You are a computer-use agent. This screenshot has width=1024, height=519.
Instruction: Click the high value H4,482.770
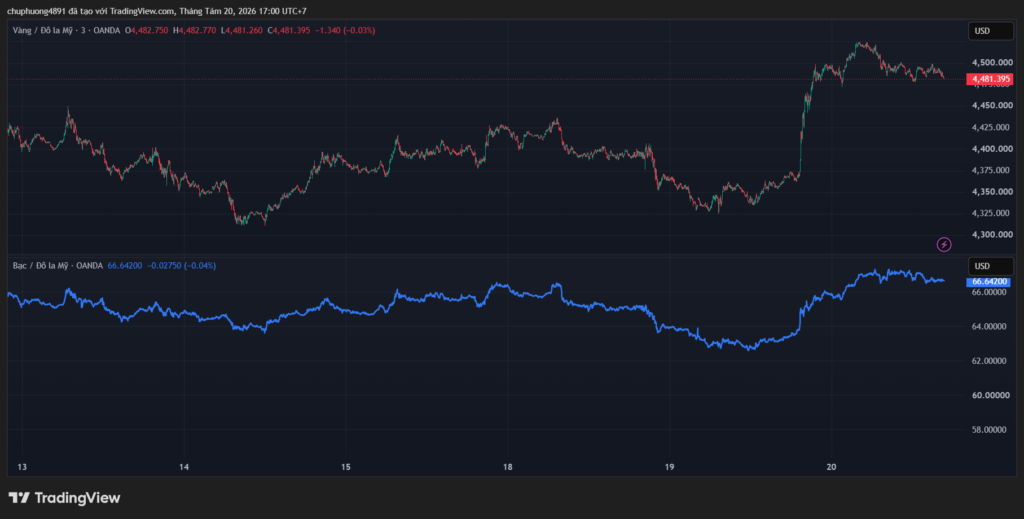[195, 31]
